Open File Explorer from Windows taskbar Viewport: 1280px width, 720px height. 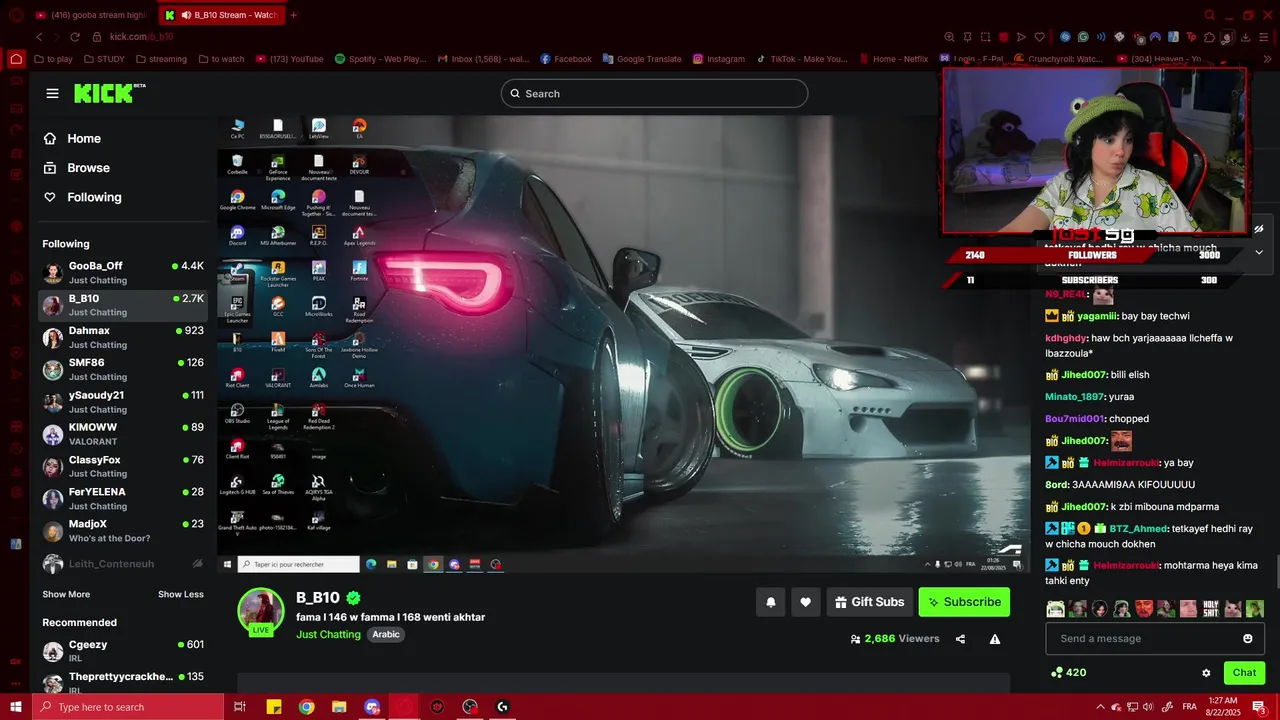point(339,707)
